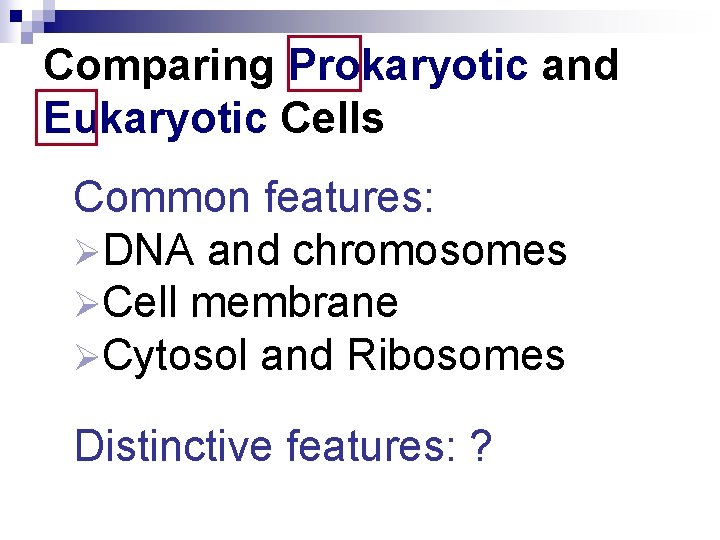
Task: Click the word 'chromosomes'
Action: (430, 251)
